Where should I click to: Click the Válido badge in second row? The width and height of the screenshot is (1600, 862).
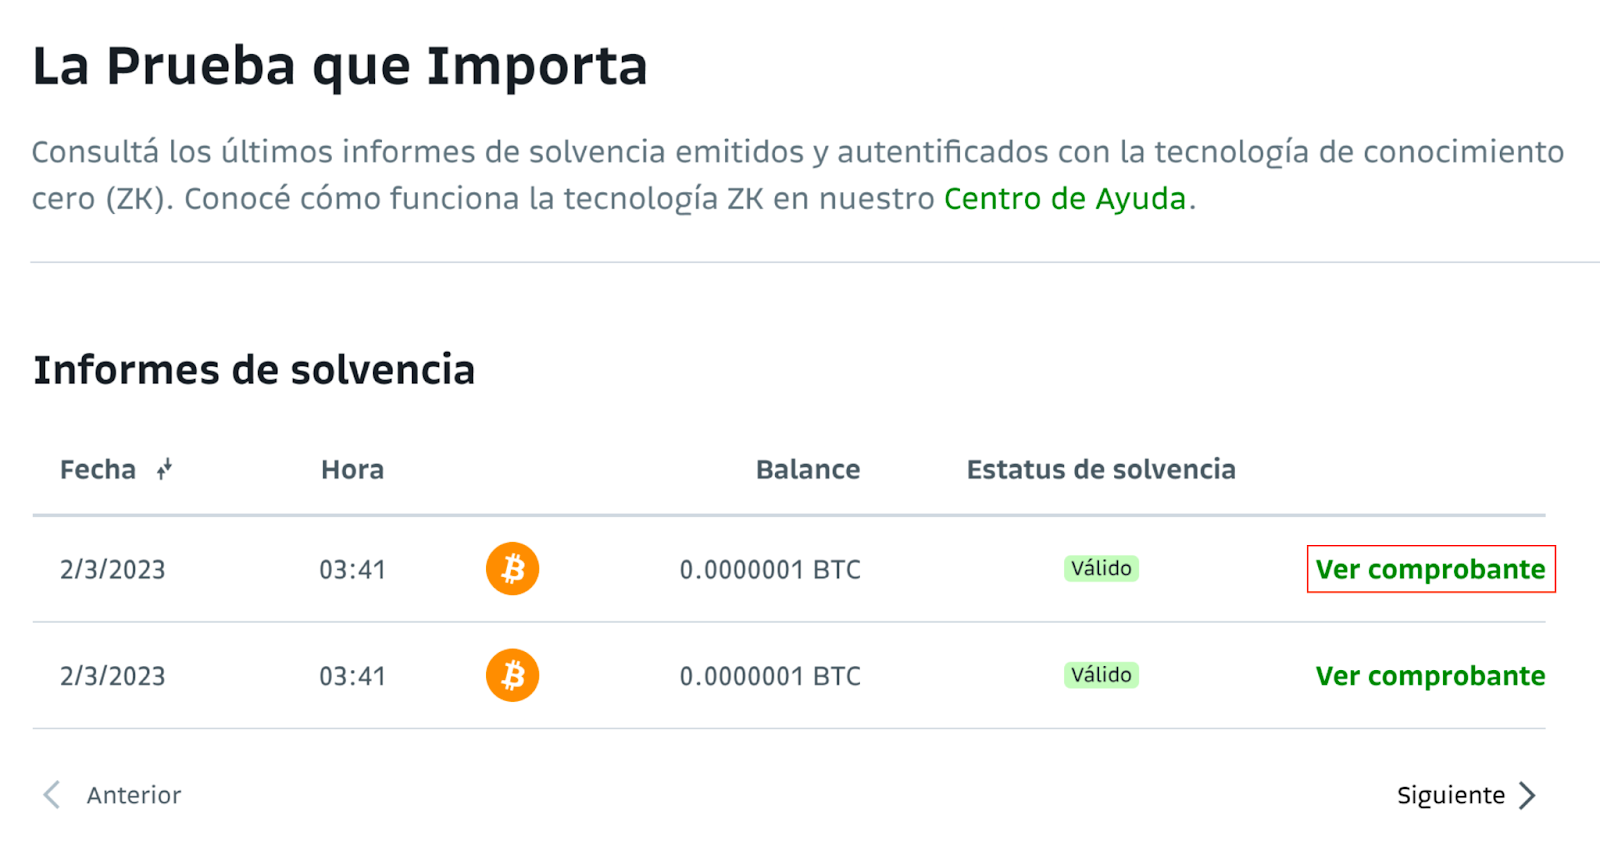(x=1101, y=675)
